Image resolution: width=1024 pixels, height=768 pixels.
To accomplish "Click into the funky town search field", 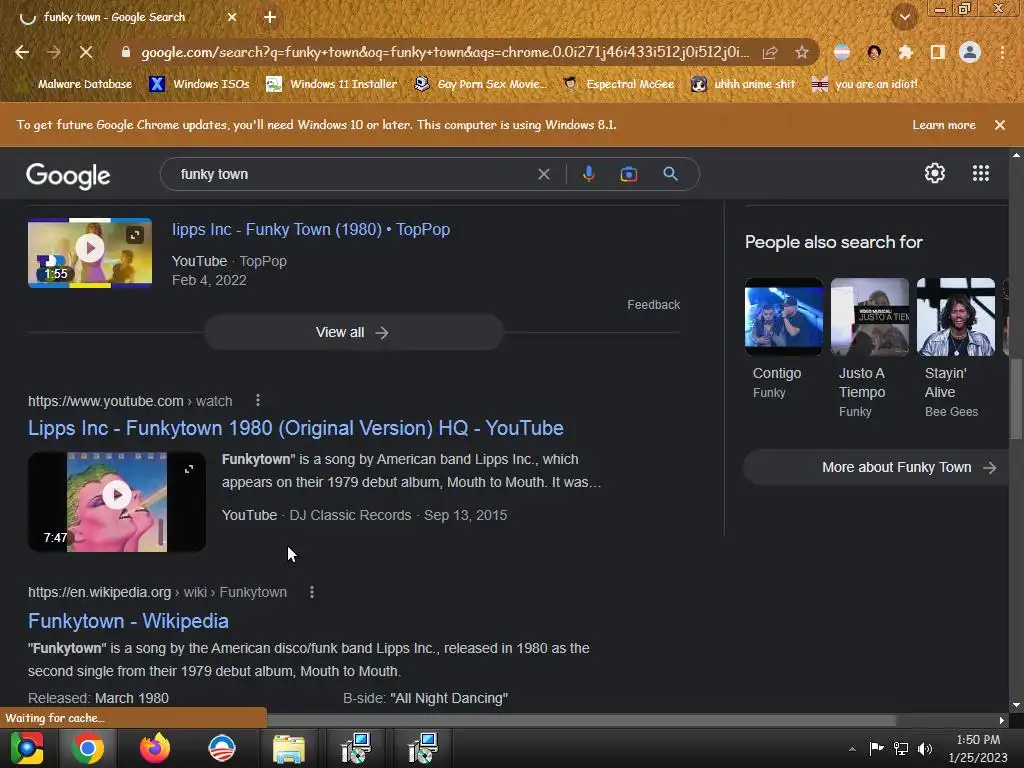I will 353,174.
